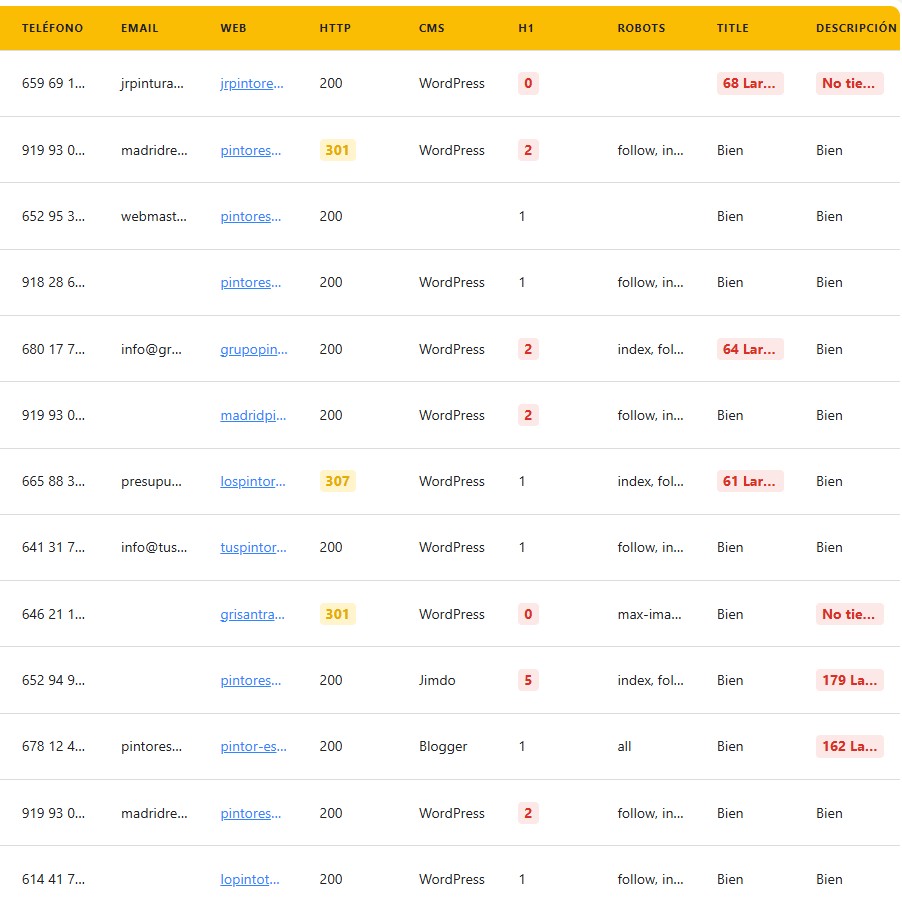
Task: Click index, fol... in the lospintor... row
Action: pyautogui.click(x=651, y=481)
